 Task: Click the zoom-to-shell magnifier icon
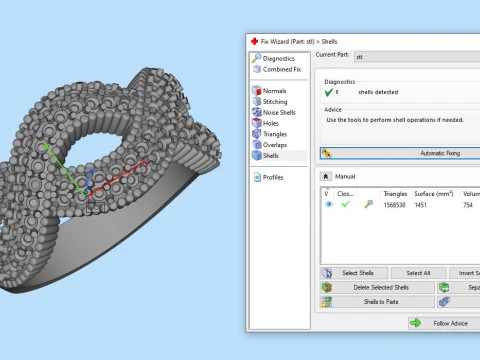(368, 204)
